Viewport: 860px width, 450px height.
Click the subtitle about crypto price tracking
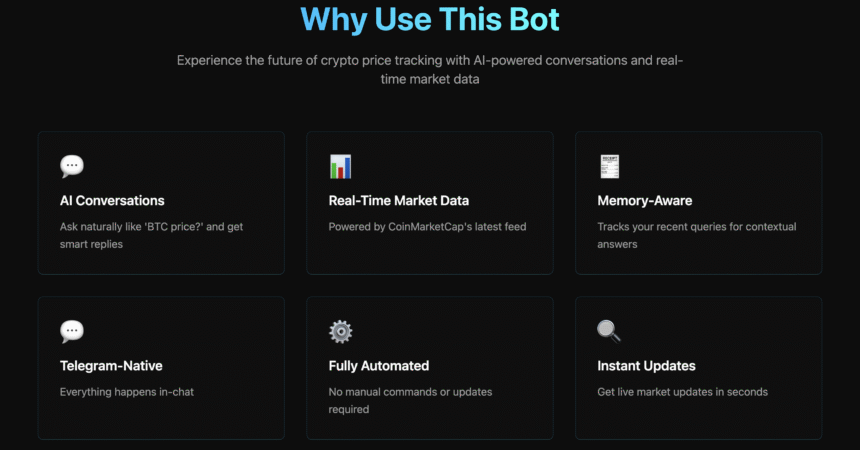tap(430, 70)
